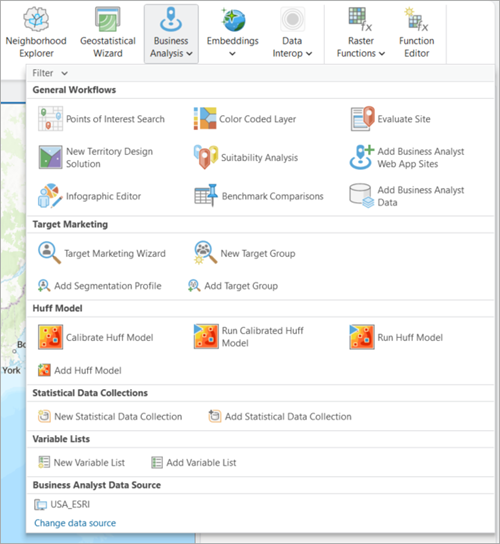500x544 pixels.
Task: Click the Add Segmentation Profile label
Action: pos(108,286)
